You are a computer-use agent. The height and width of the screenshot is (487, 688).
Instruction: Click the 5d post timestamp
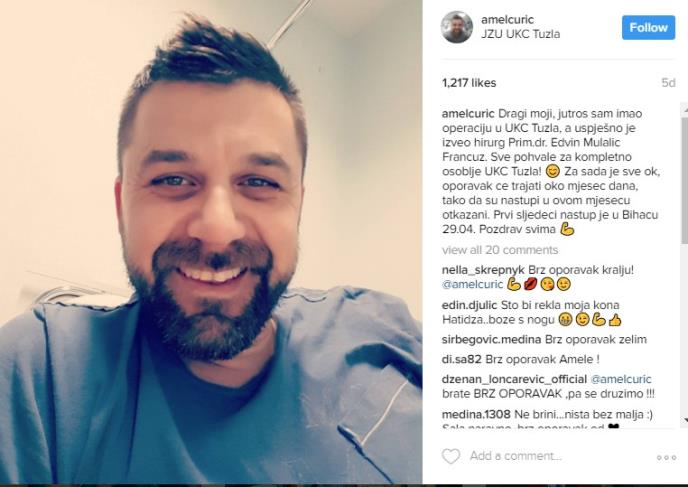pos(668,83)
